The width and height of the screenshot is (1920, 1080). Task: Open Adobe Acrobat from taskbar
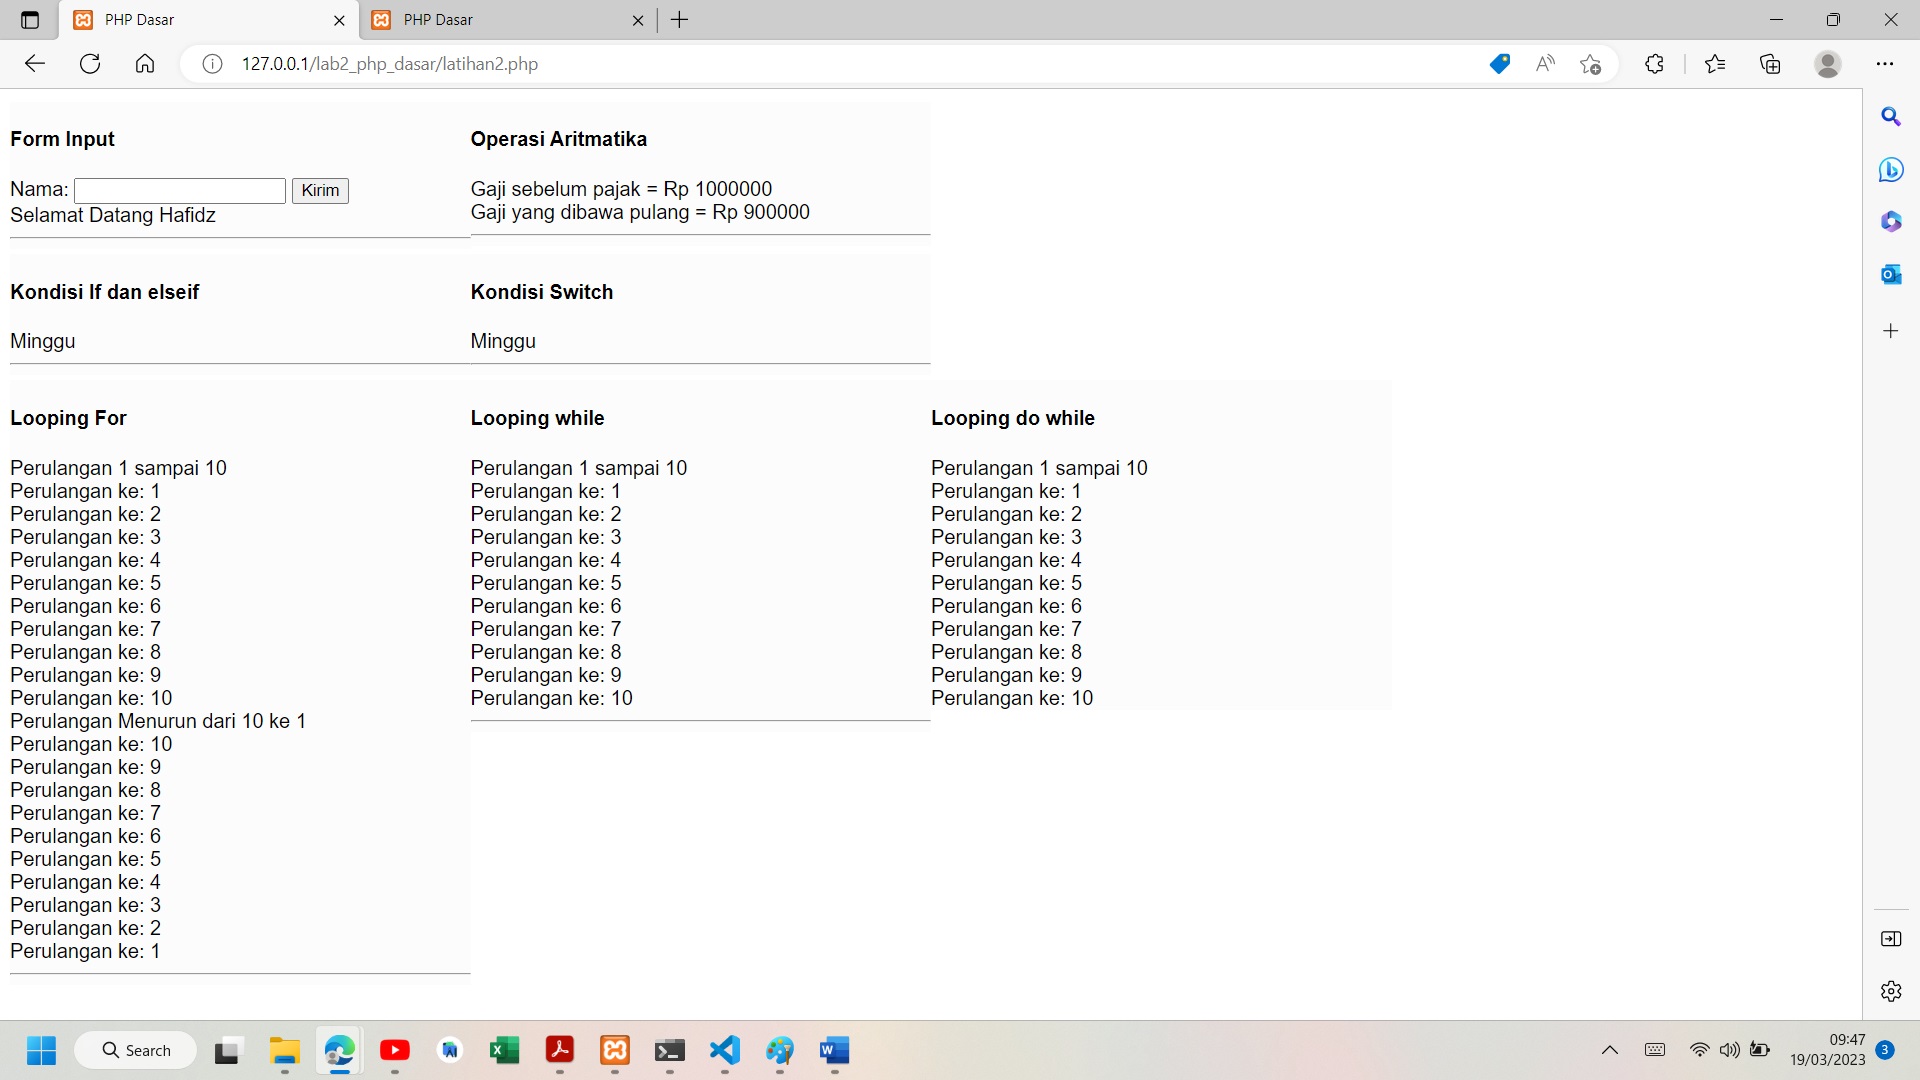[x=560, y=1051]
